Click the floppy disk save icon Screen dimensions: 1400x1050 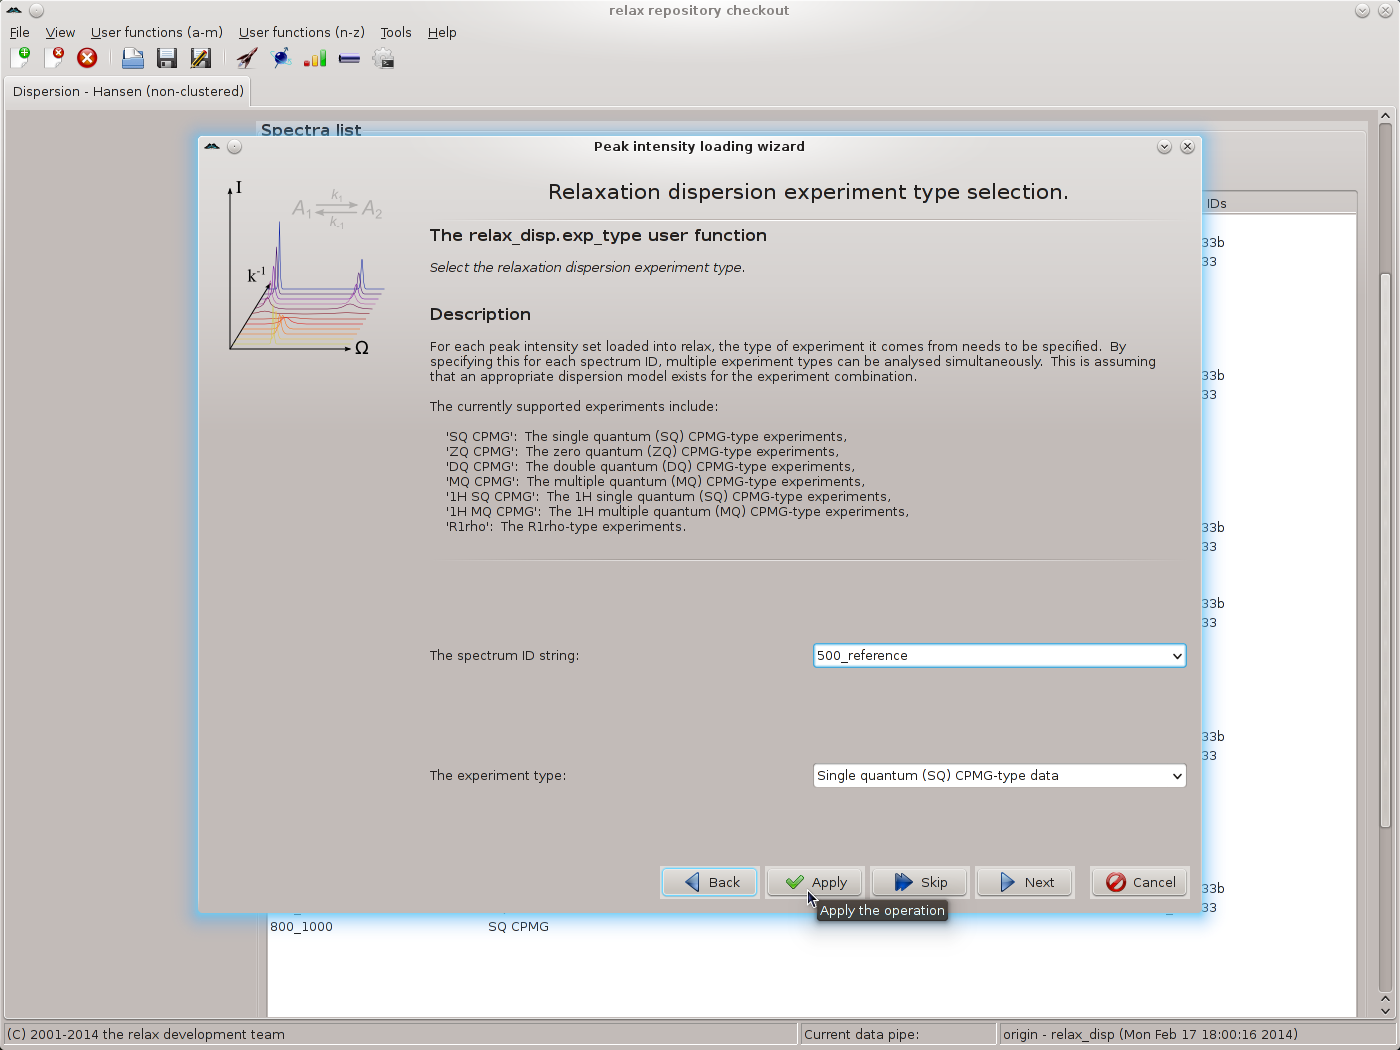click(x=167, y=58)
